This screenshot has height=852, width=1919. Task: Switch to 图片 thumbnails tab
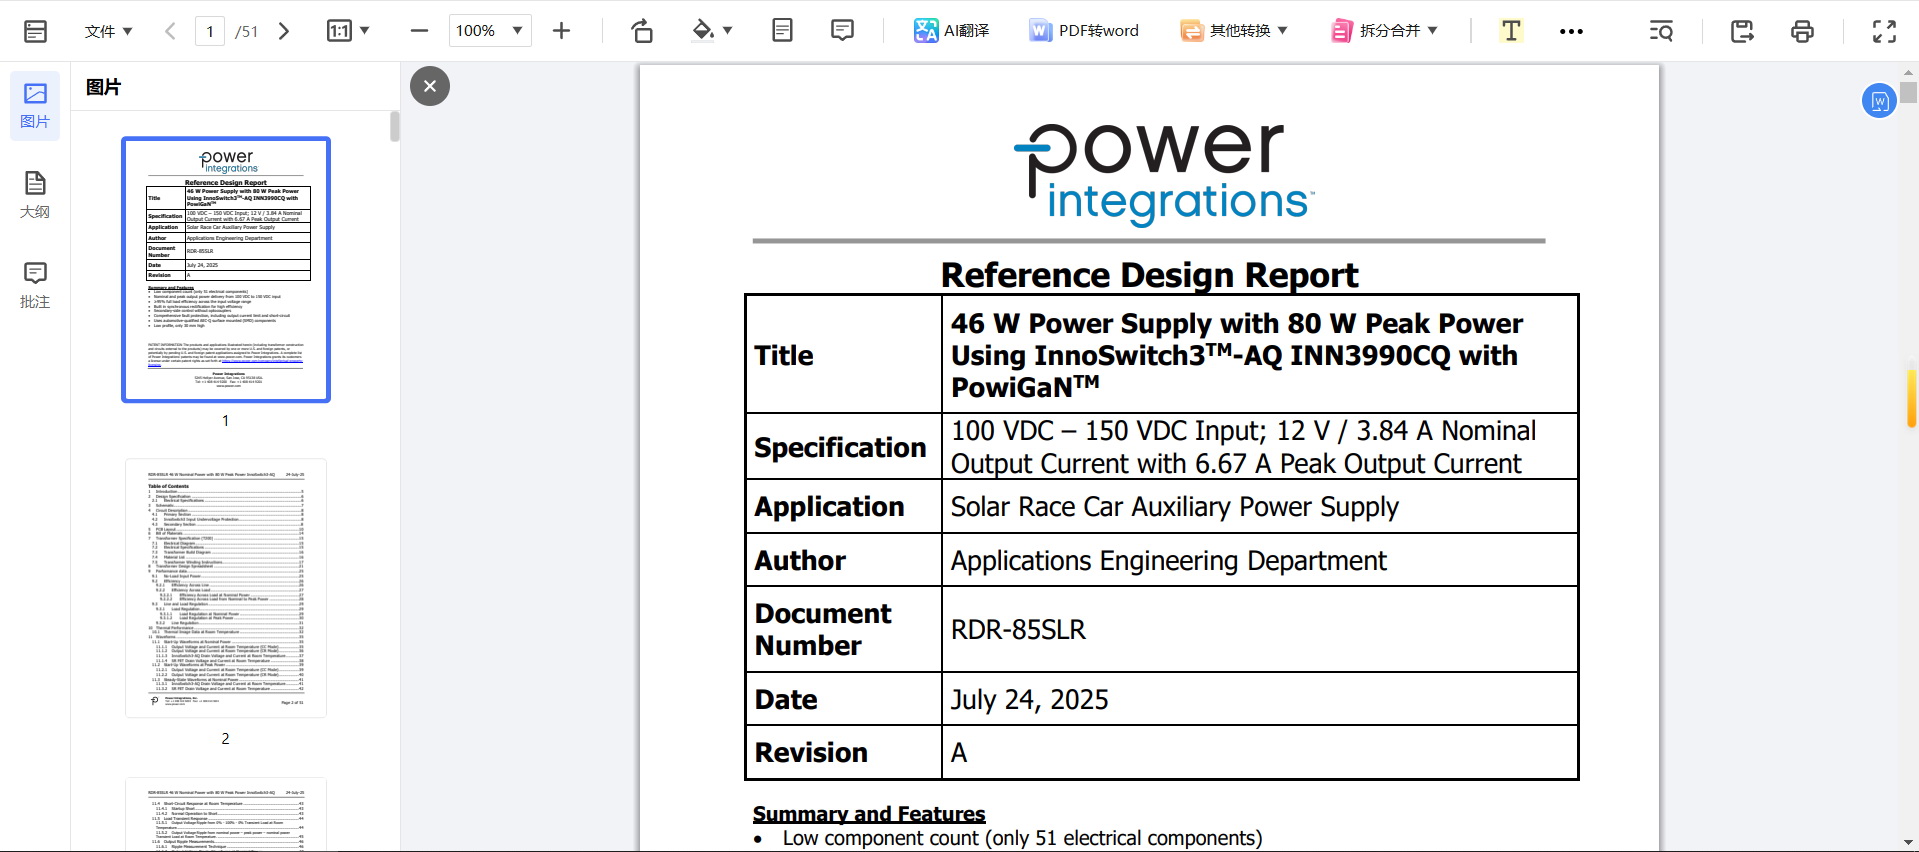[x=35, y=105]
